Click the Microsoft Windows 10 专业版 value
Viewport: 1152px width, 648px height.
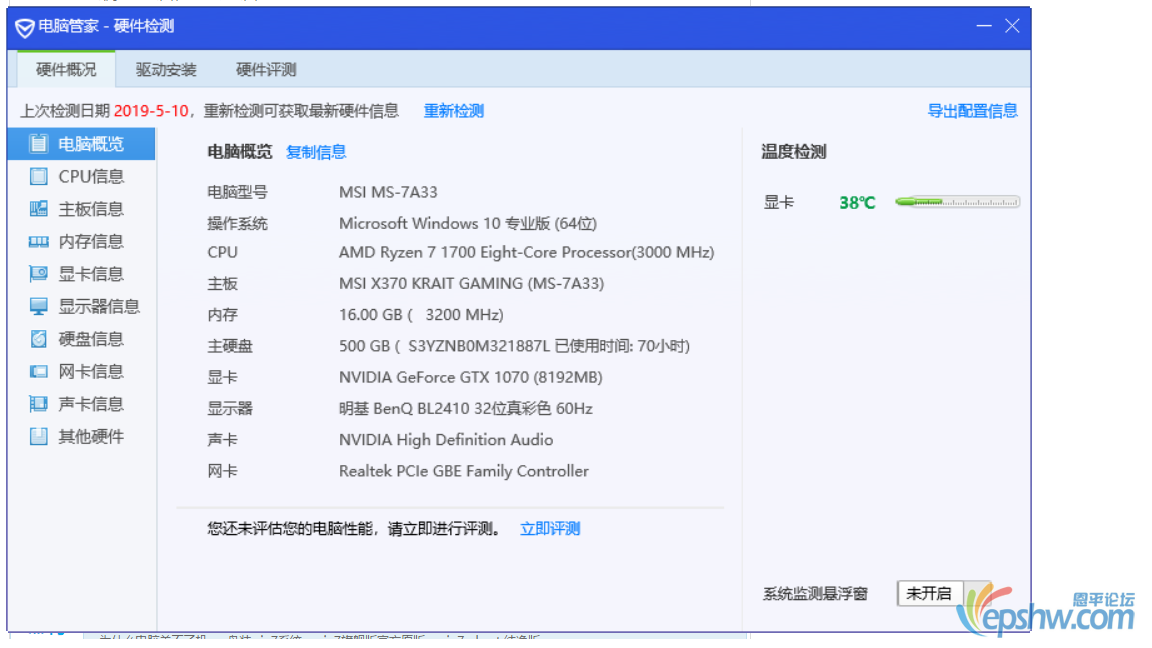tap(468, 223)
